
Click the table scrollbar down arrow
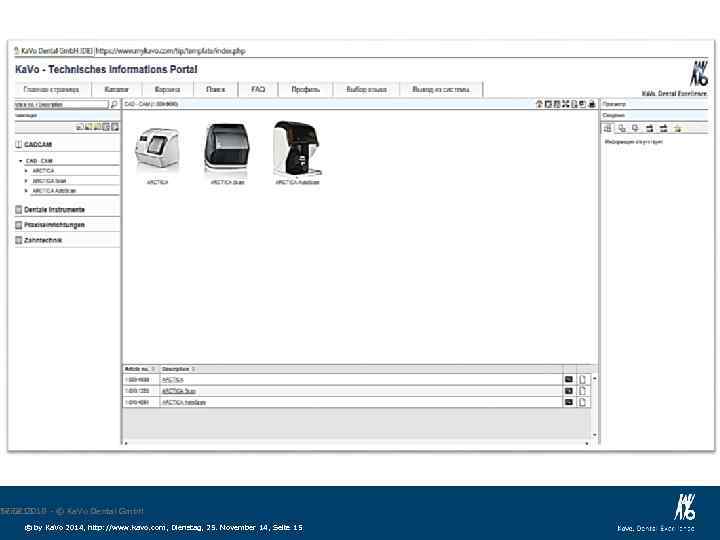tap(595, 435)
